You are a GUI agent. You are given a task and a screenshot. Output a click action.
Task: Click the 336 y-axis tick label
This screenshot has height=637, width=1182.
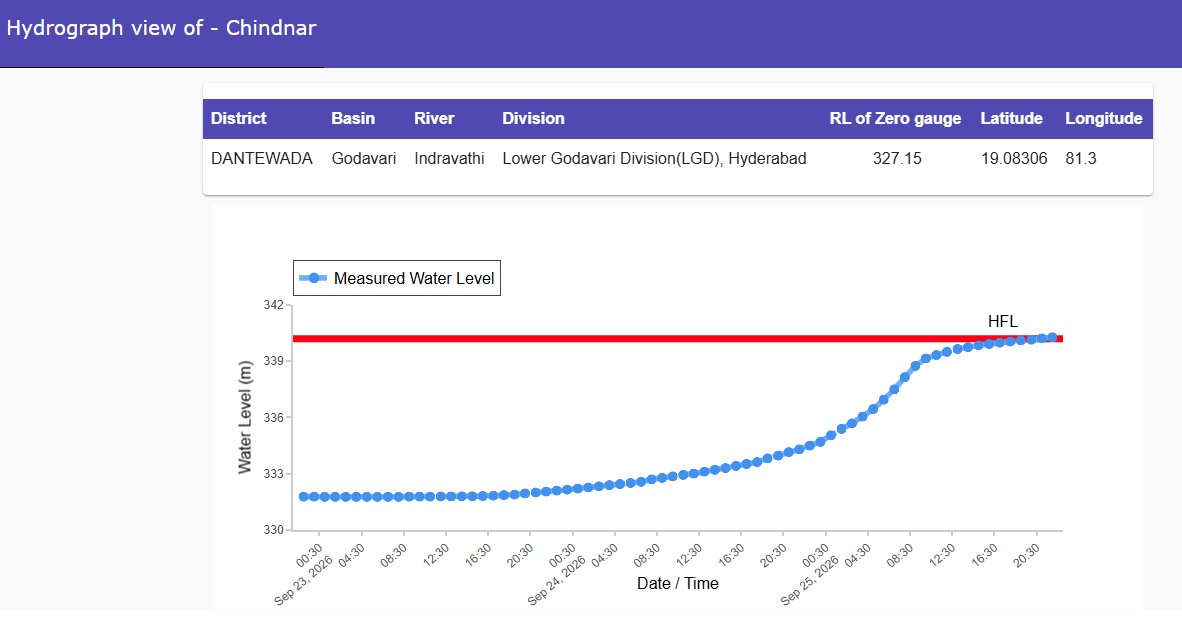point(273,418)
